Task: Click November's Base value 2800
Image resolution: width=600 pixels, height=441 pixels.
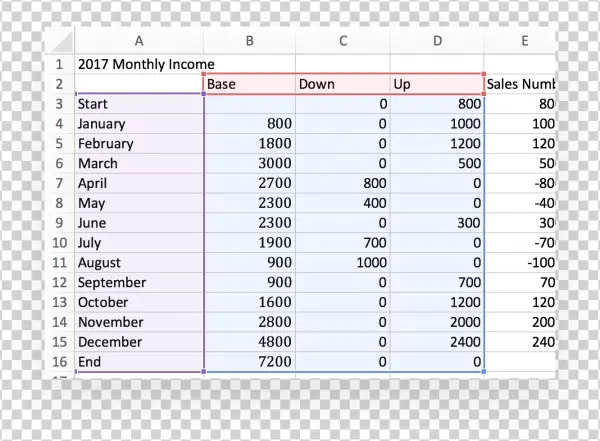Action: click(249, 322)
